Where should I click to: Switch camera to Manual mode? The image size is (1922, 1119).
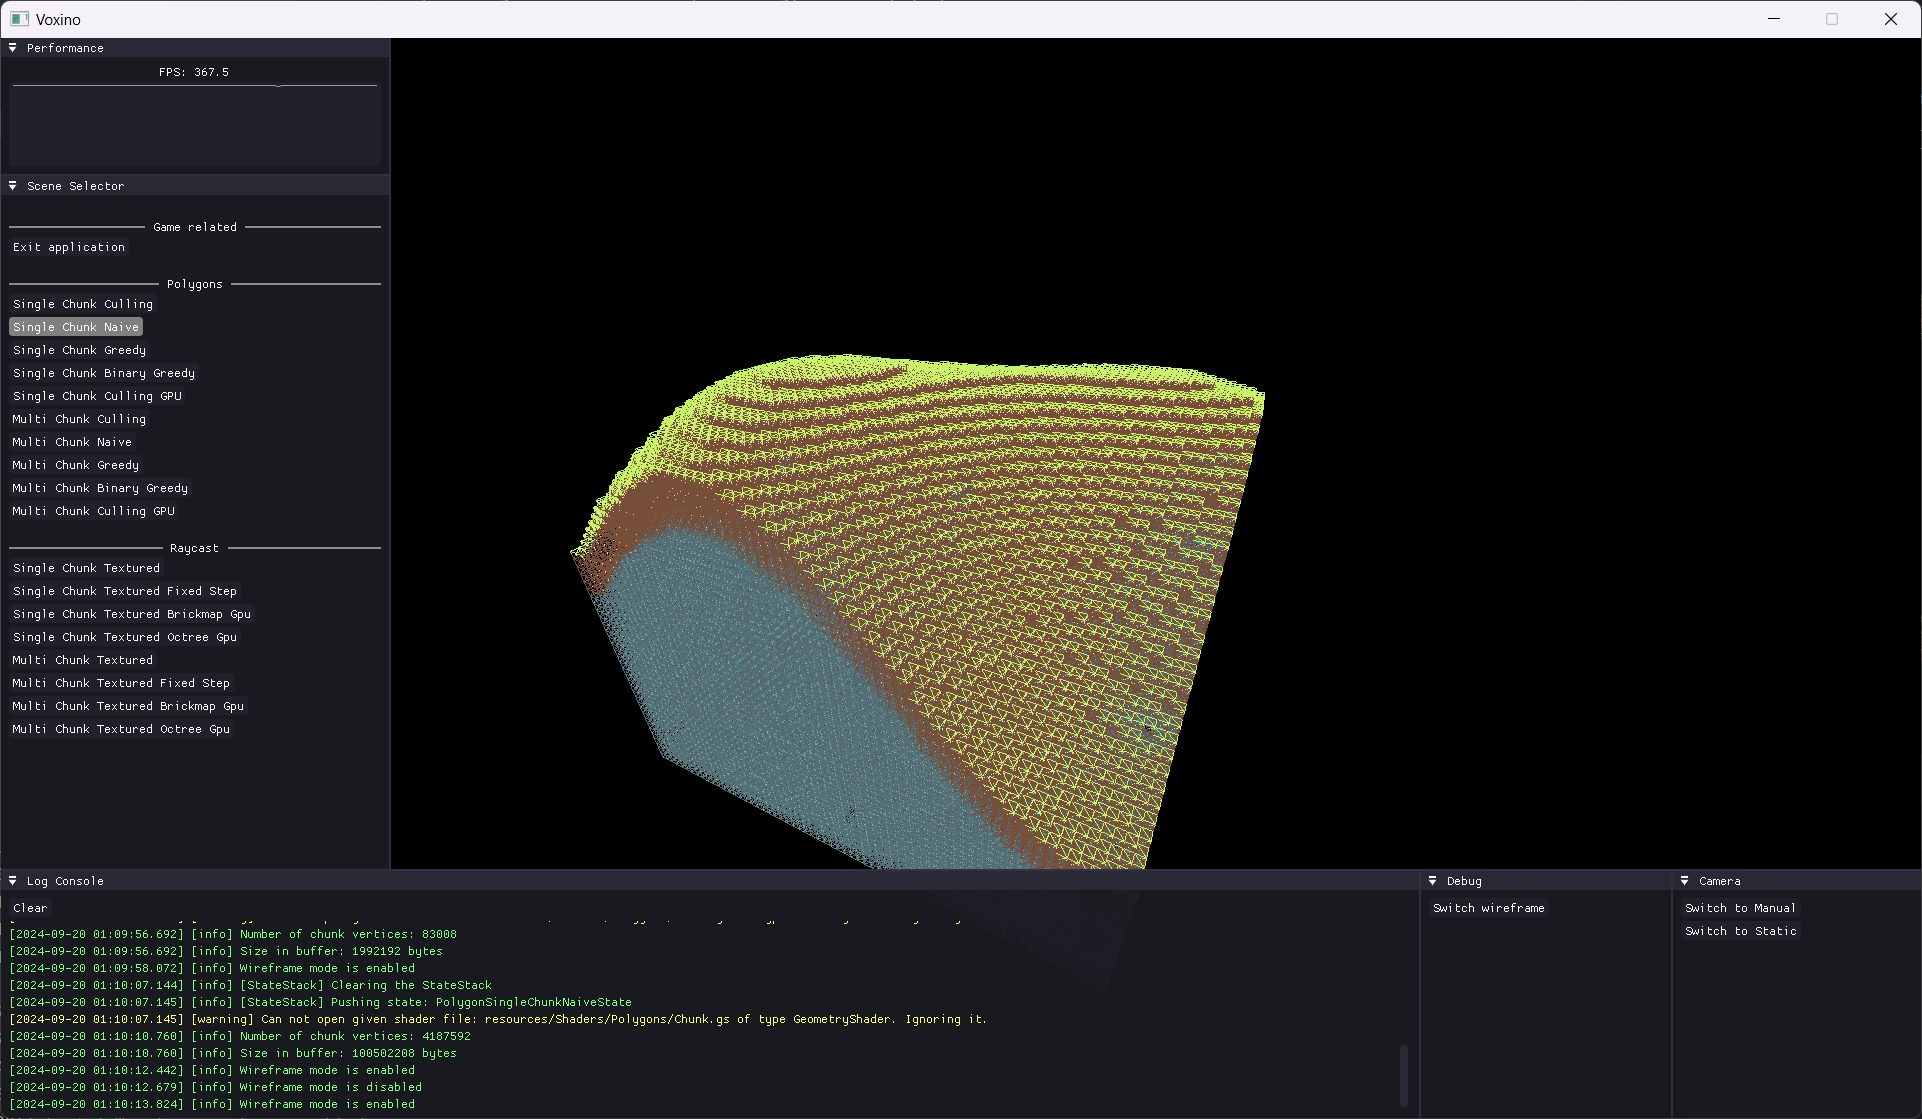(1739, 908)
